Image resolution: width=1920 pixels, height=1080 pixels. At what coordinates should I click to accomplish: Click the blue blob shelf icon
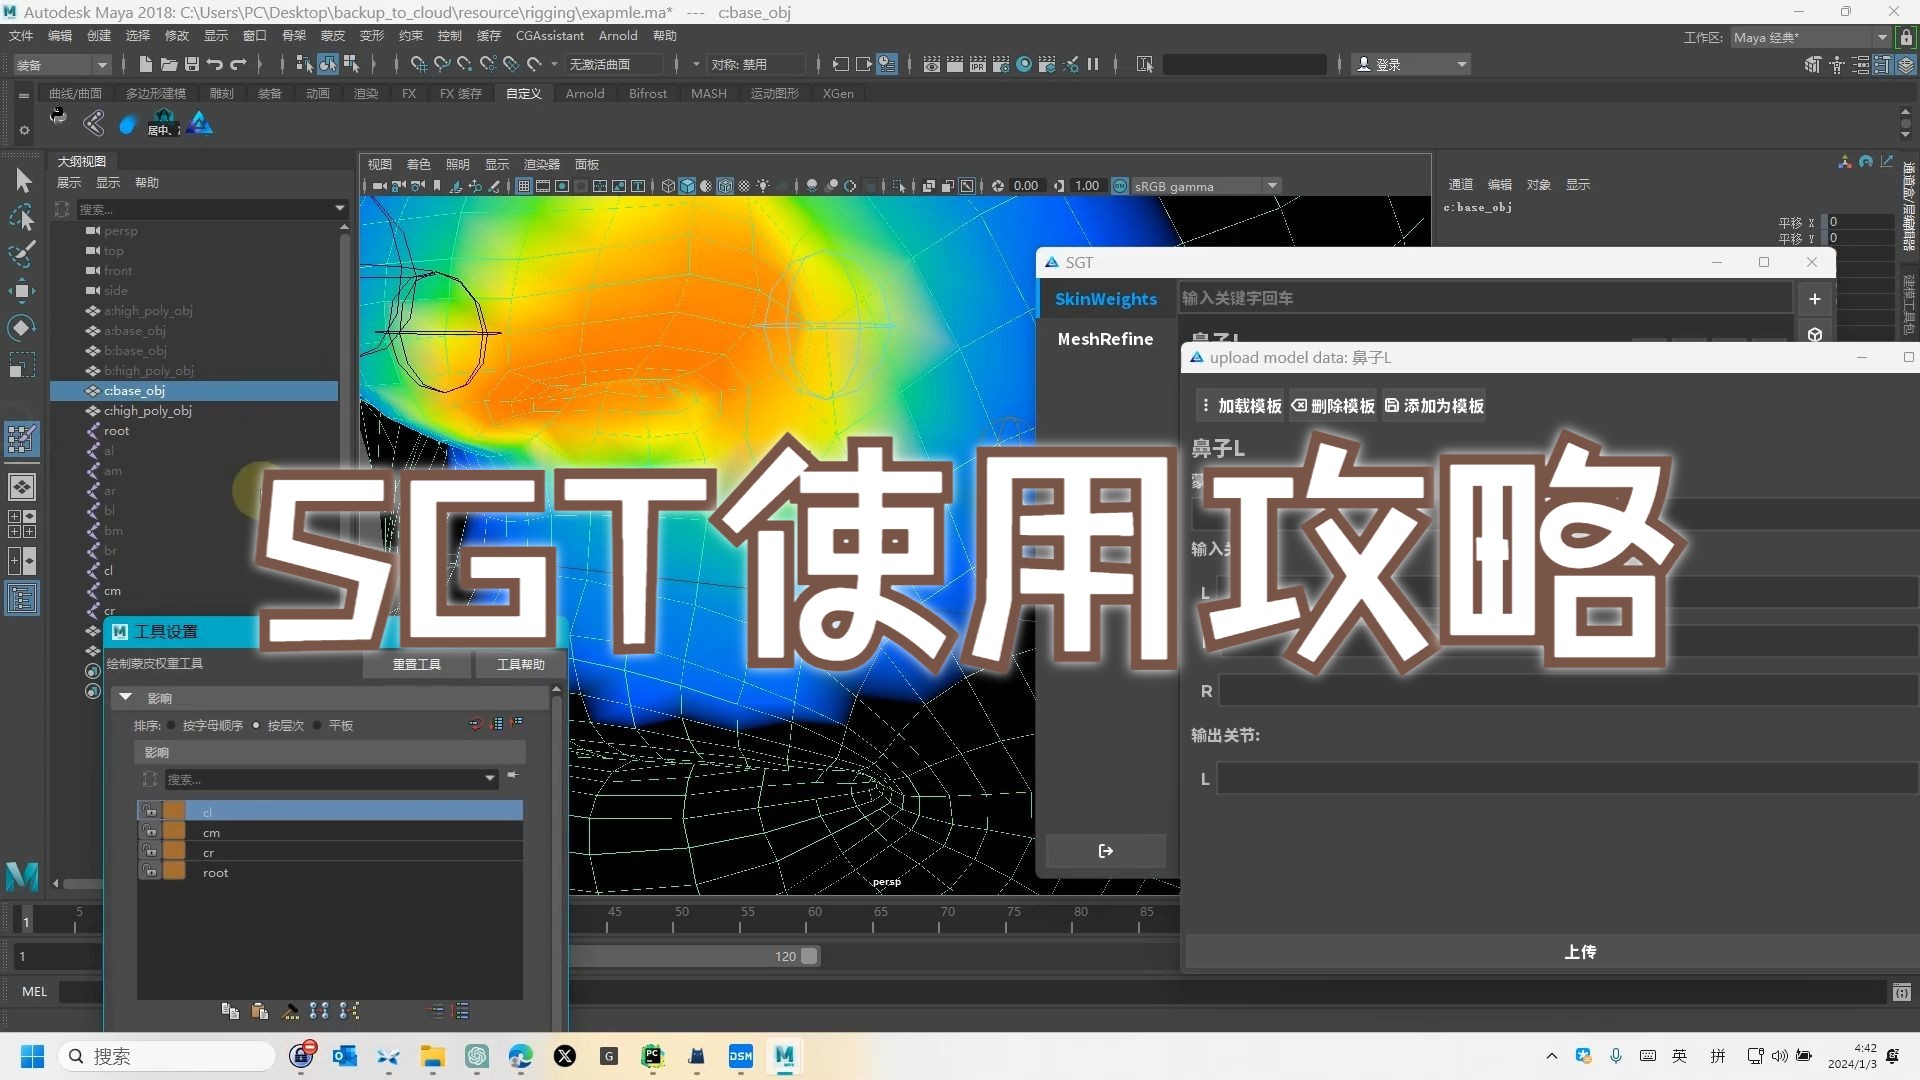(x=127, y=124)
